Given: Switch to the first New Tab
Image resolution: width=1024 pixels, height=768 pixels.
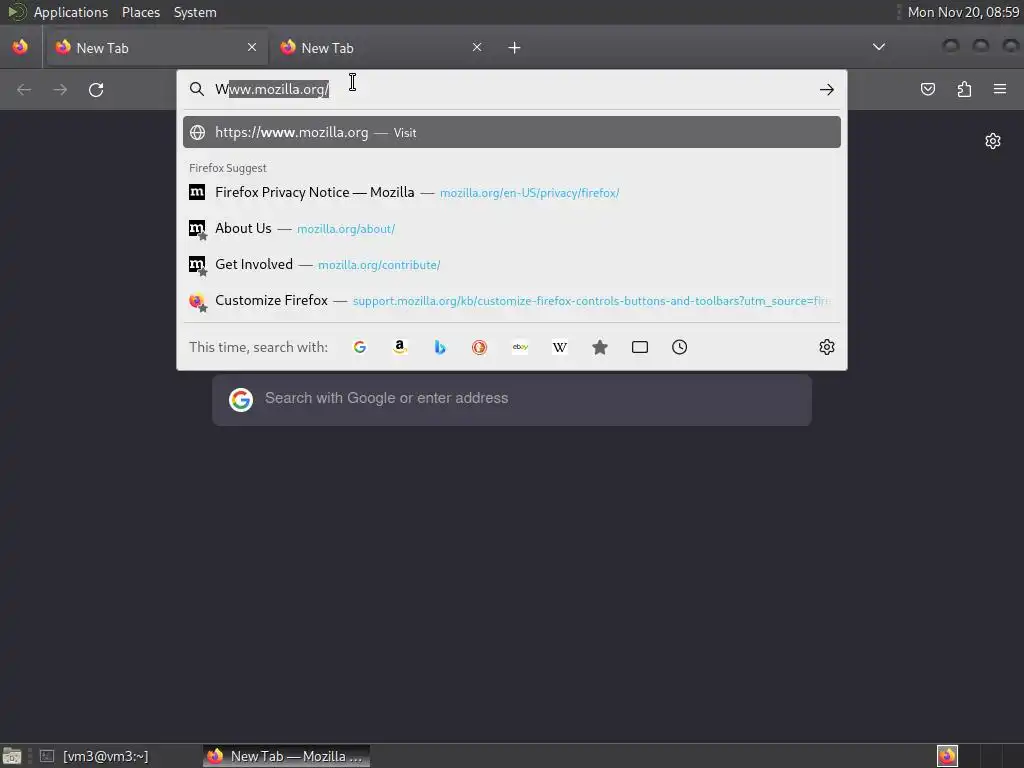Looking at the screenshot, I should tap(157, 48).
